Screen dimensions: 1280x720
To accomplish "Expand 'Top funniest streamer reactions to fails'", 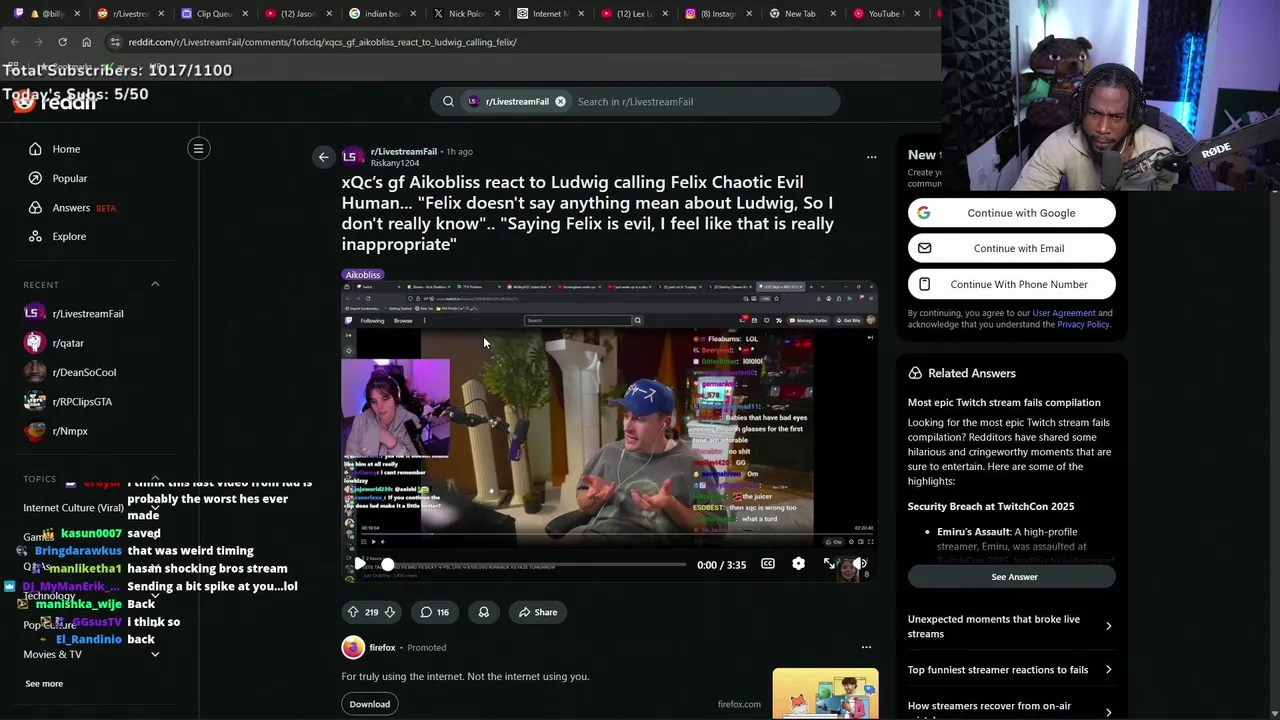I will pyautogui.click(x=1011, y=670).
